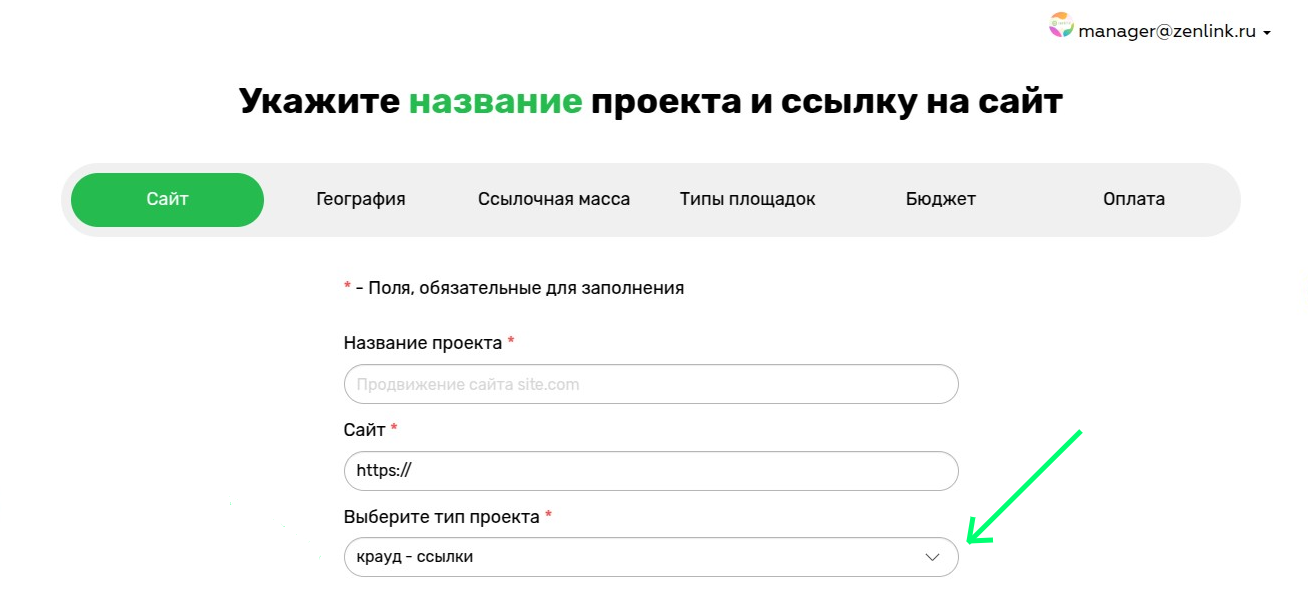1308x596 pixels.
Task: Select the green Сайт step tab
Action: click(x=167, y=199)
